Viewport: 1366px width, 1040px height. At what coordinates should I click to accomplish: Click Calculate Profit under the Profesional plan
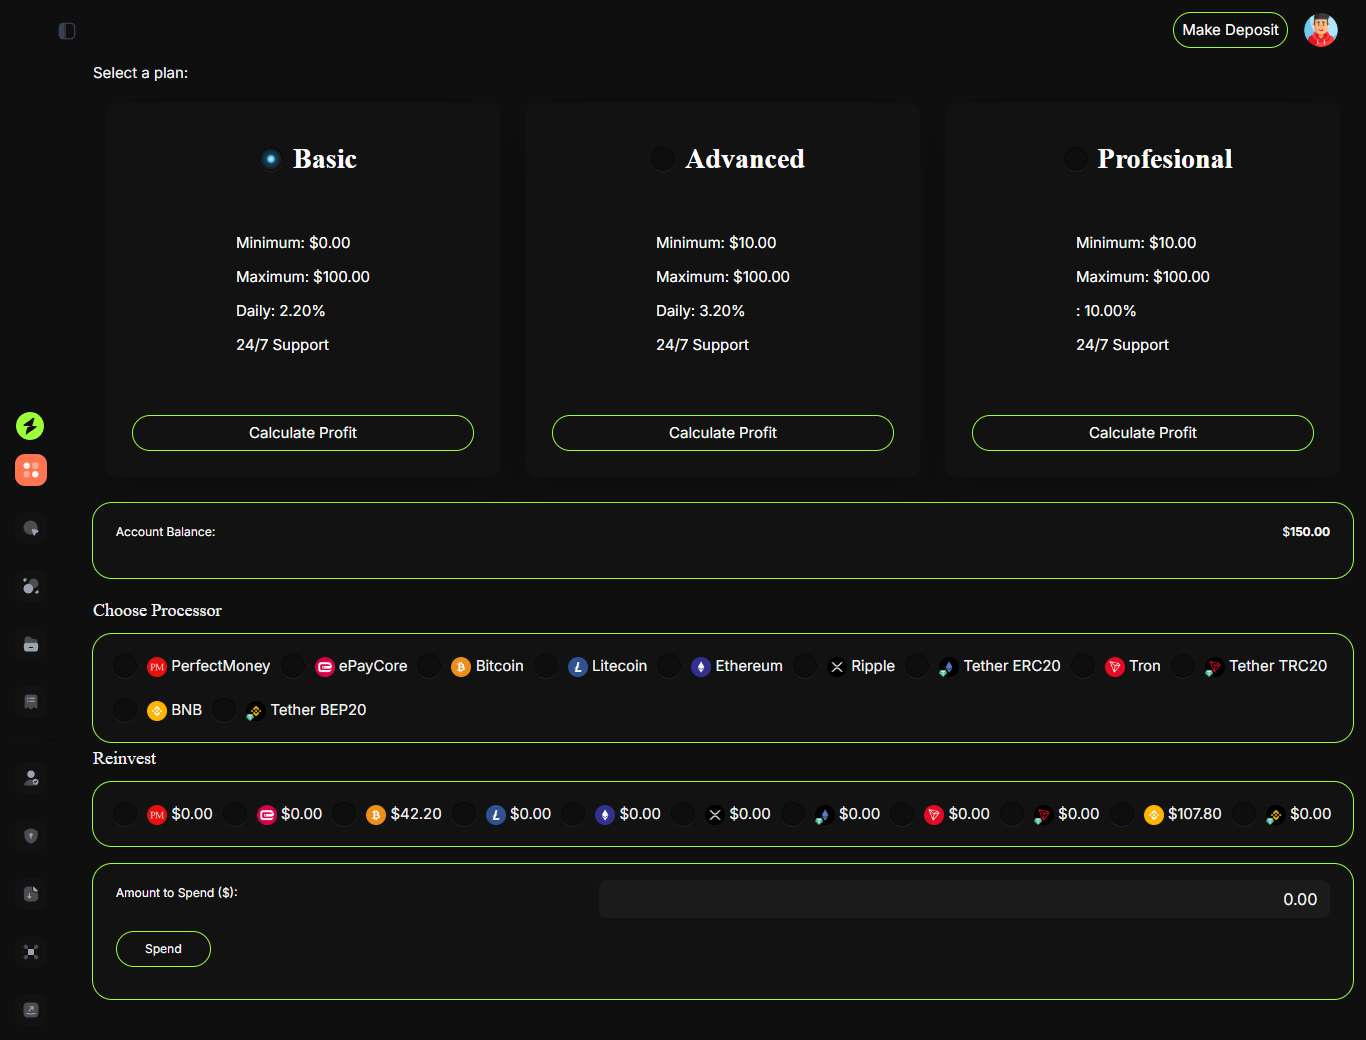coord(1143,433)
